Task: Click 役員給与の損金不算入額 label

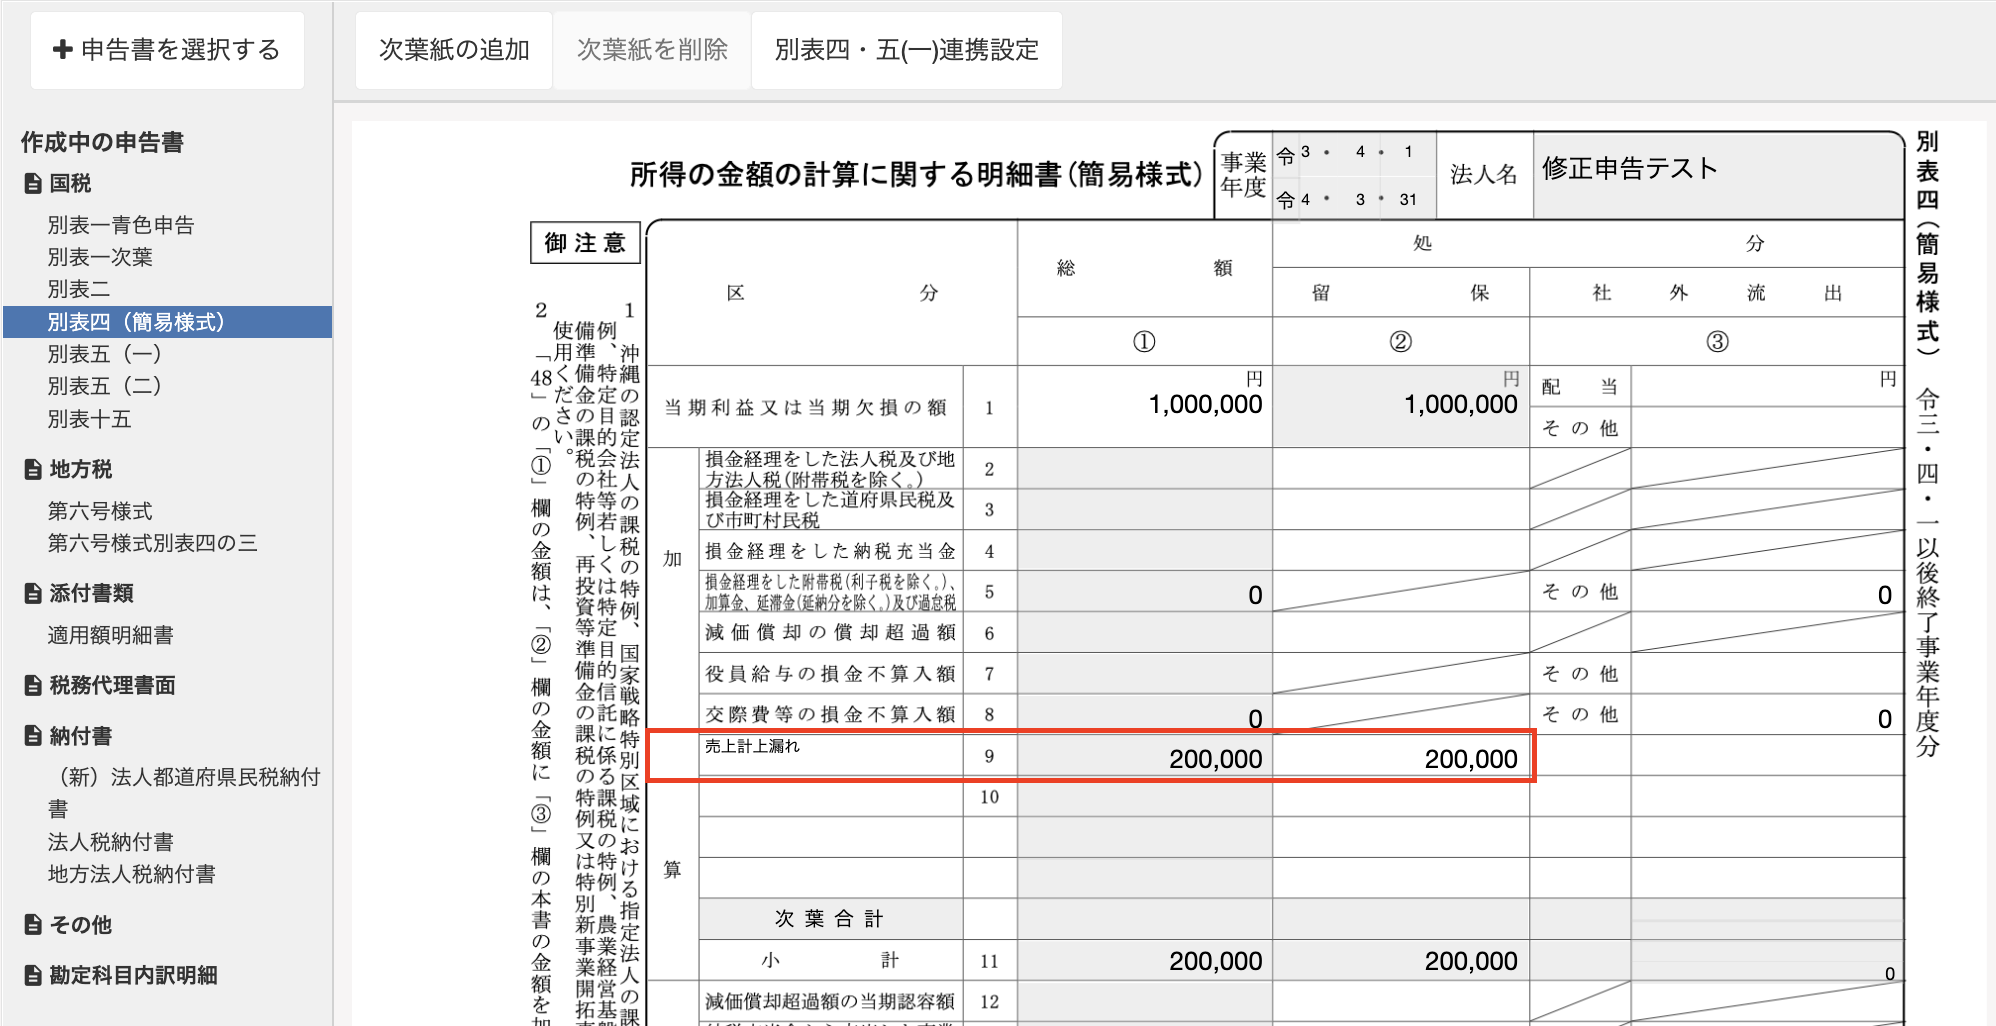Action: pyautogui.click(x=831, y=674)
